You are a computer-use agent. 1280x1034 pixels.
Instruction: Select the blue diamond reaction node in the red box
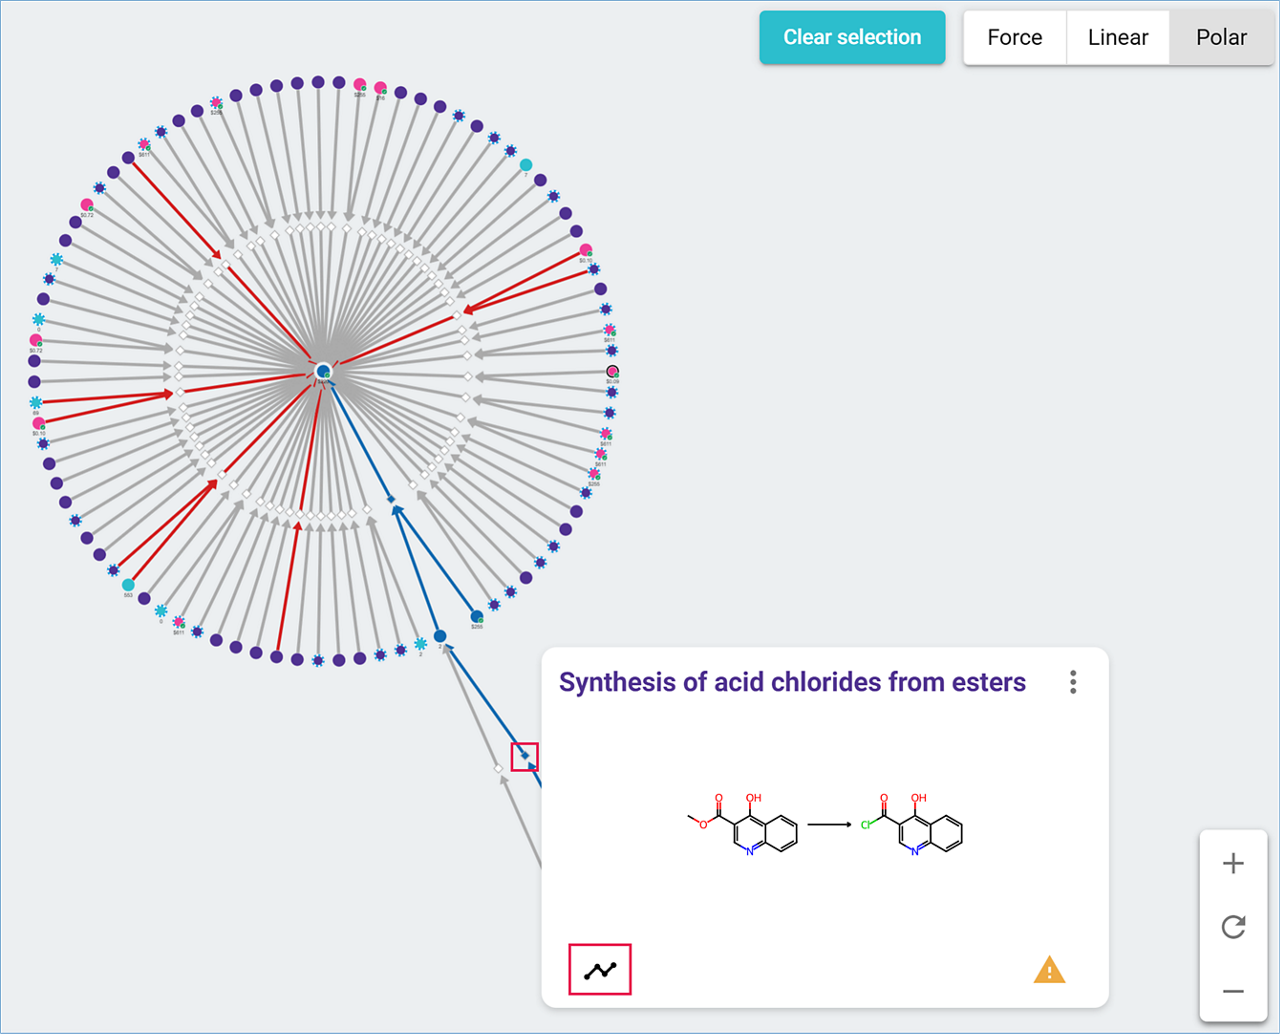click(524, 756)
